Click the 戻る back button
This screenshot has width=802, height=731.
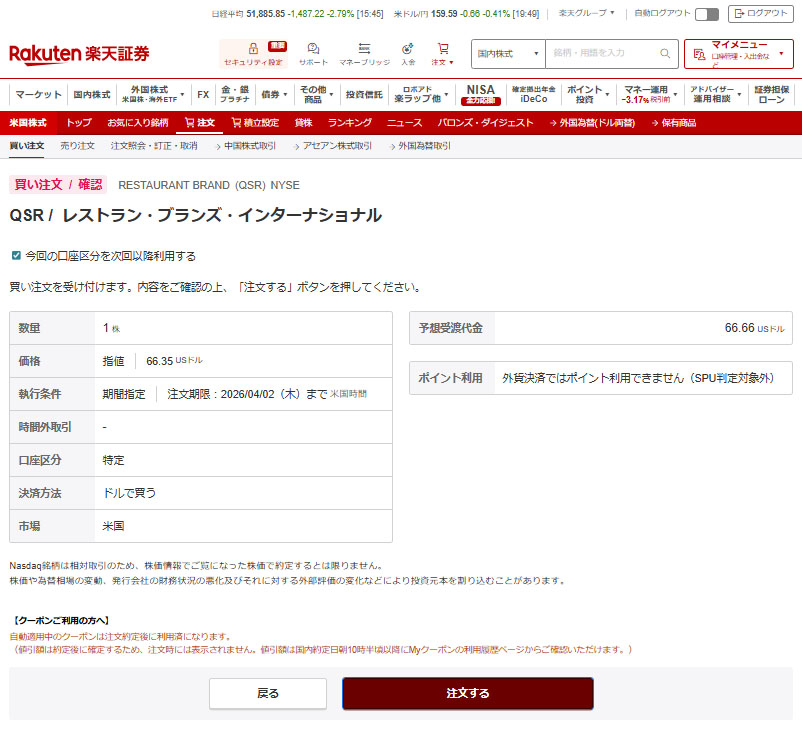click(x=268, y=693)
